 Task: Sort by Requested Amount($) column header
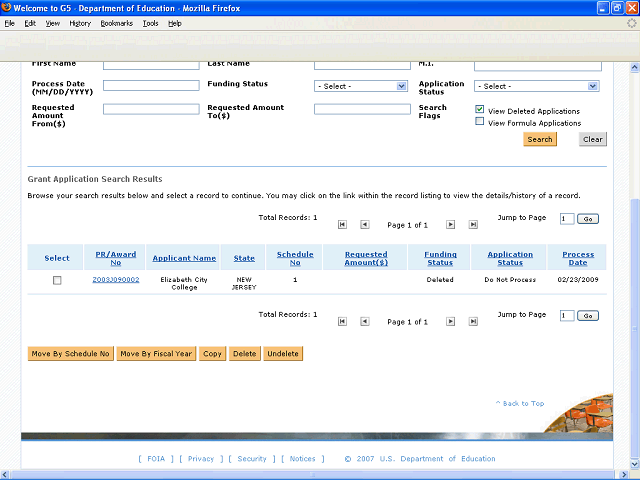(366, 258)
